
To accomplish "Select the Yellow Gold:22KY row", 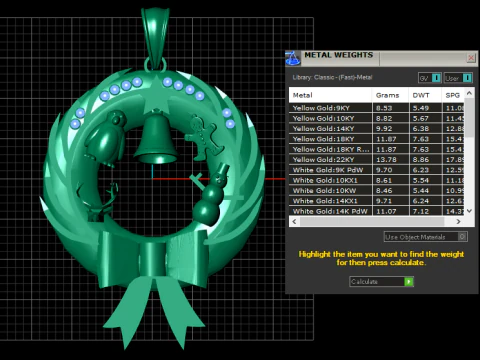I will [x=377, y=160].
